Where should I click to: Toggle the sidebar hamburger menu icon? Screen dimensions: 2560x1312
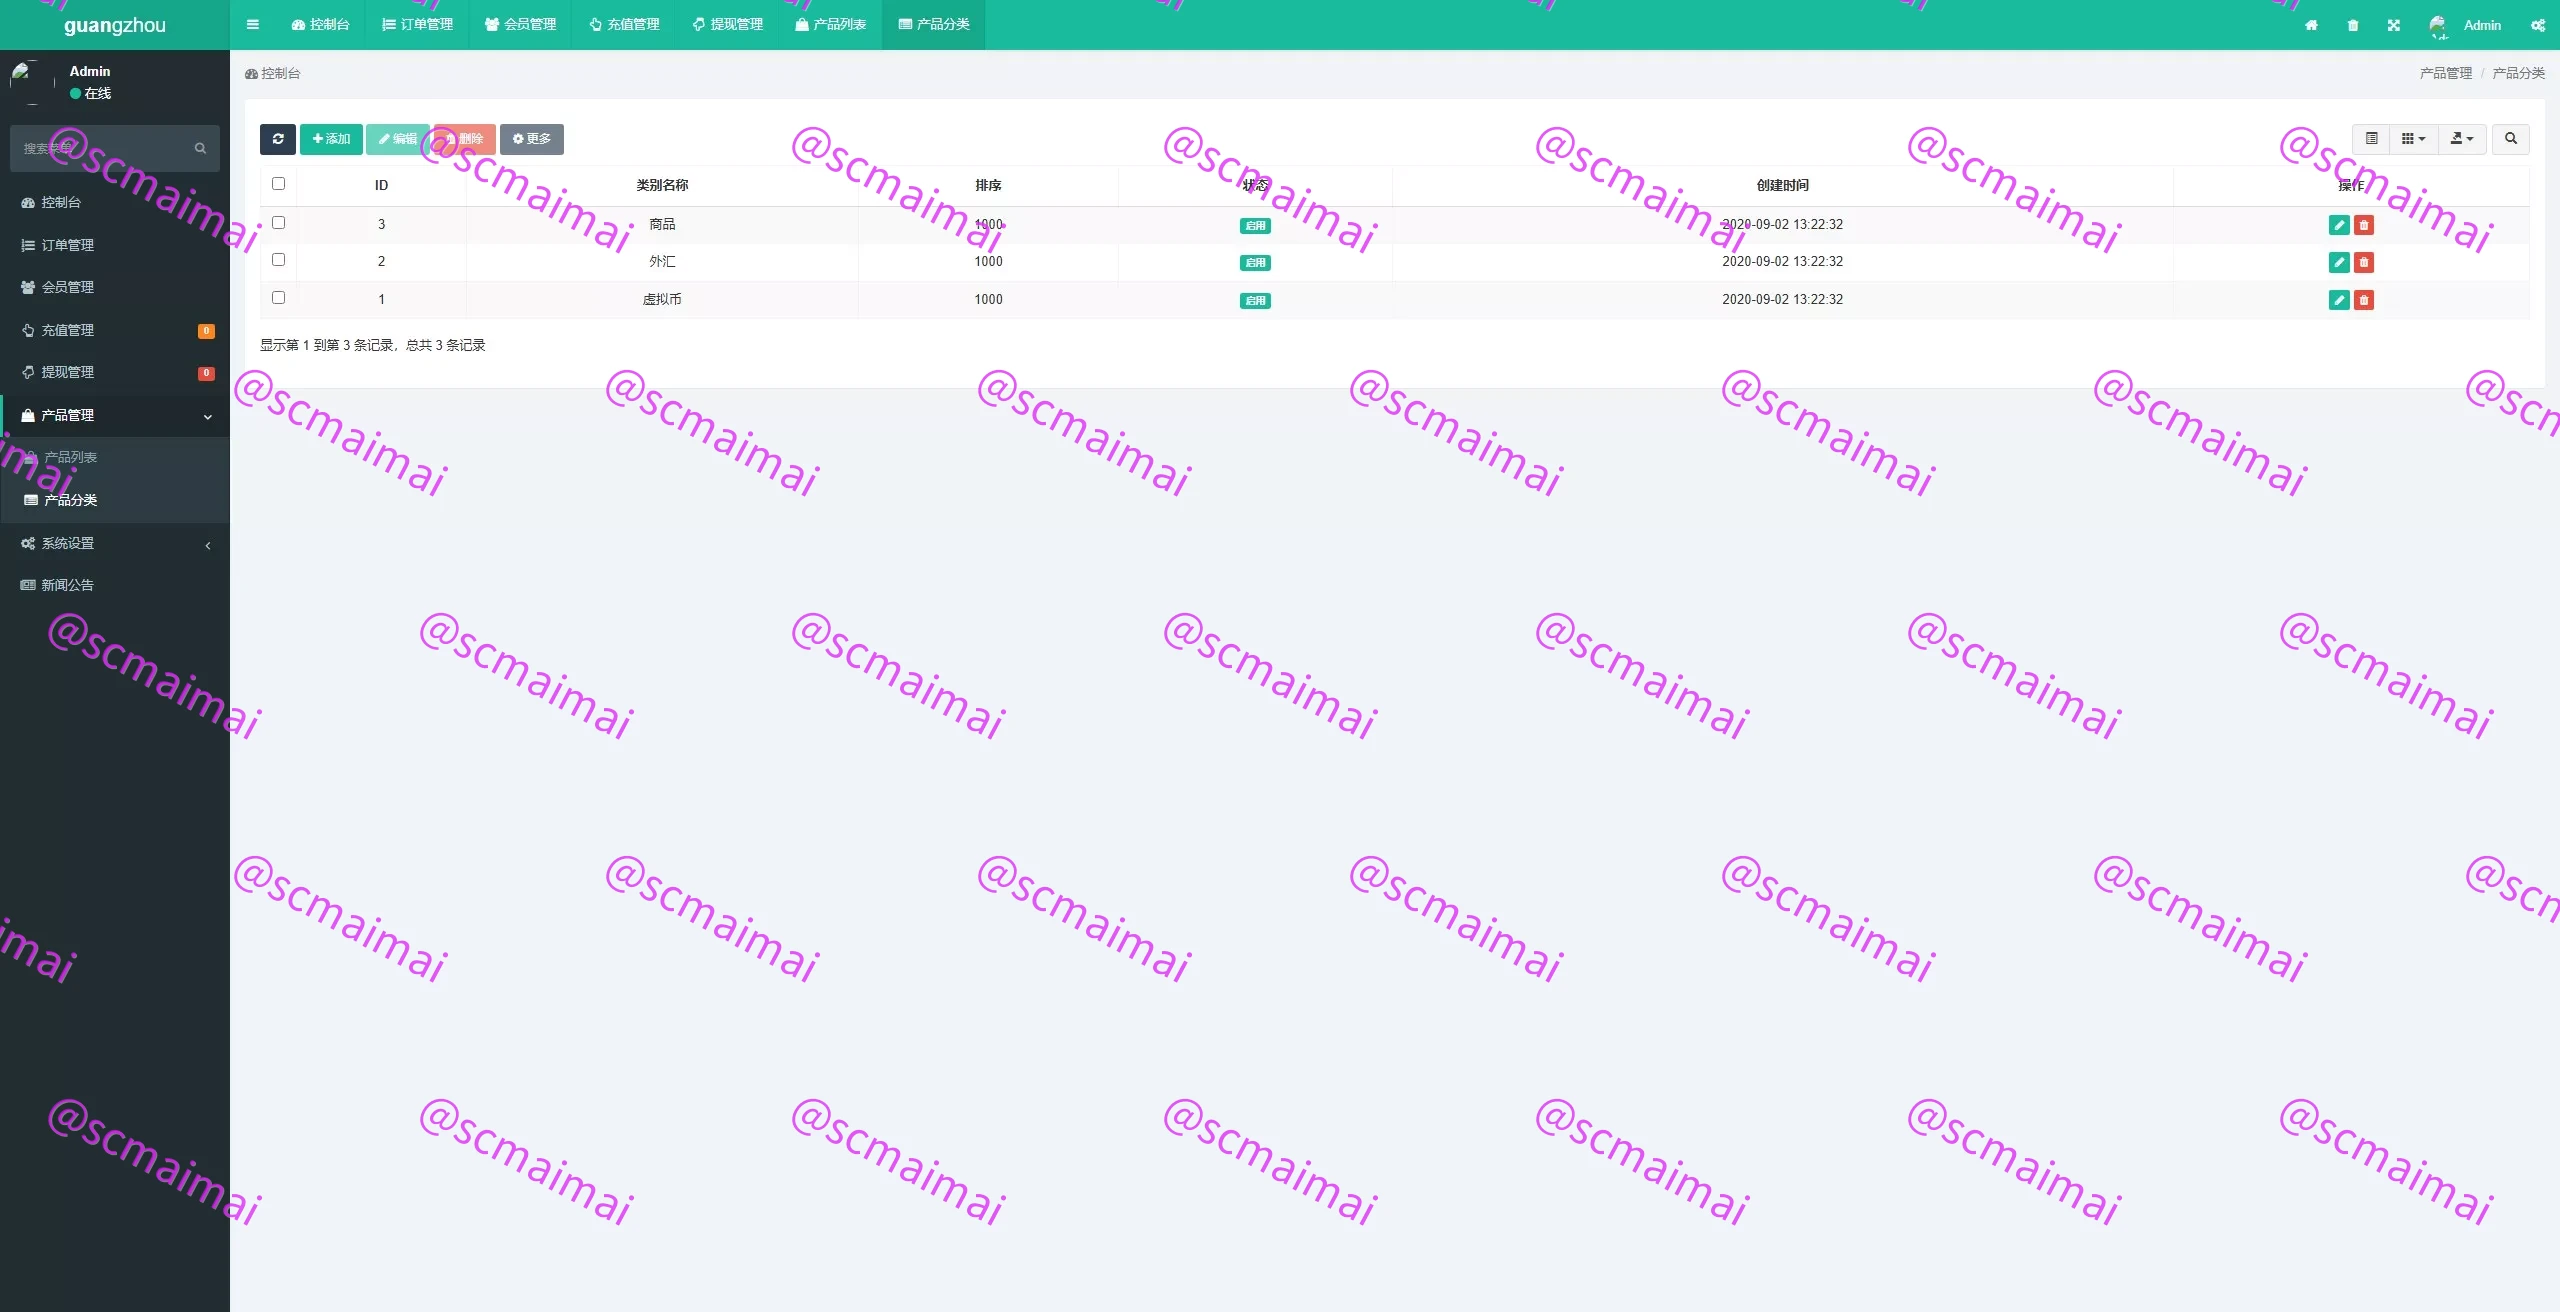click(x=253, y=24)
